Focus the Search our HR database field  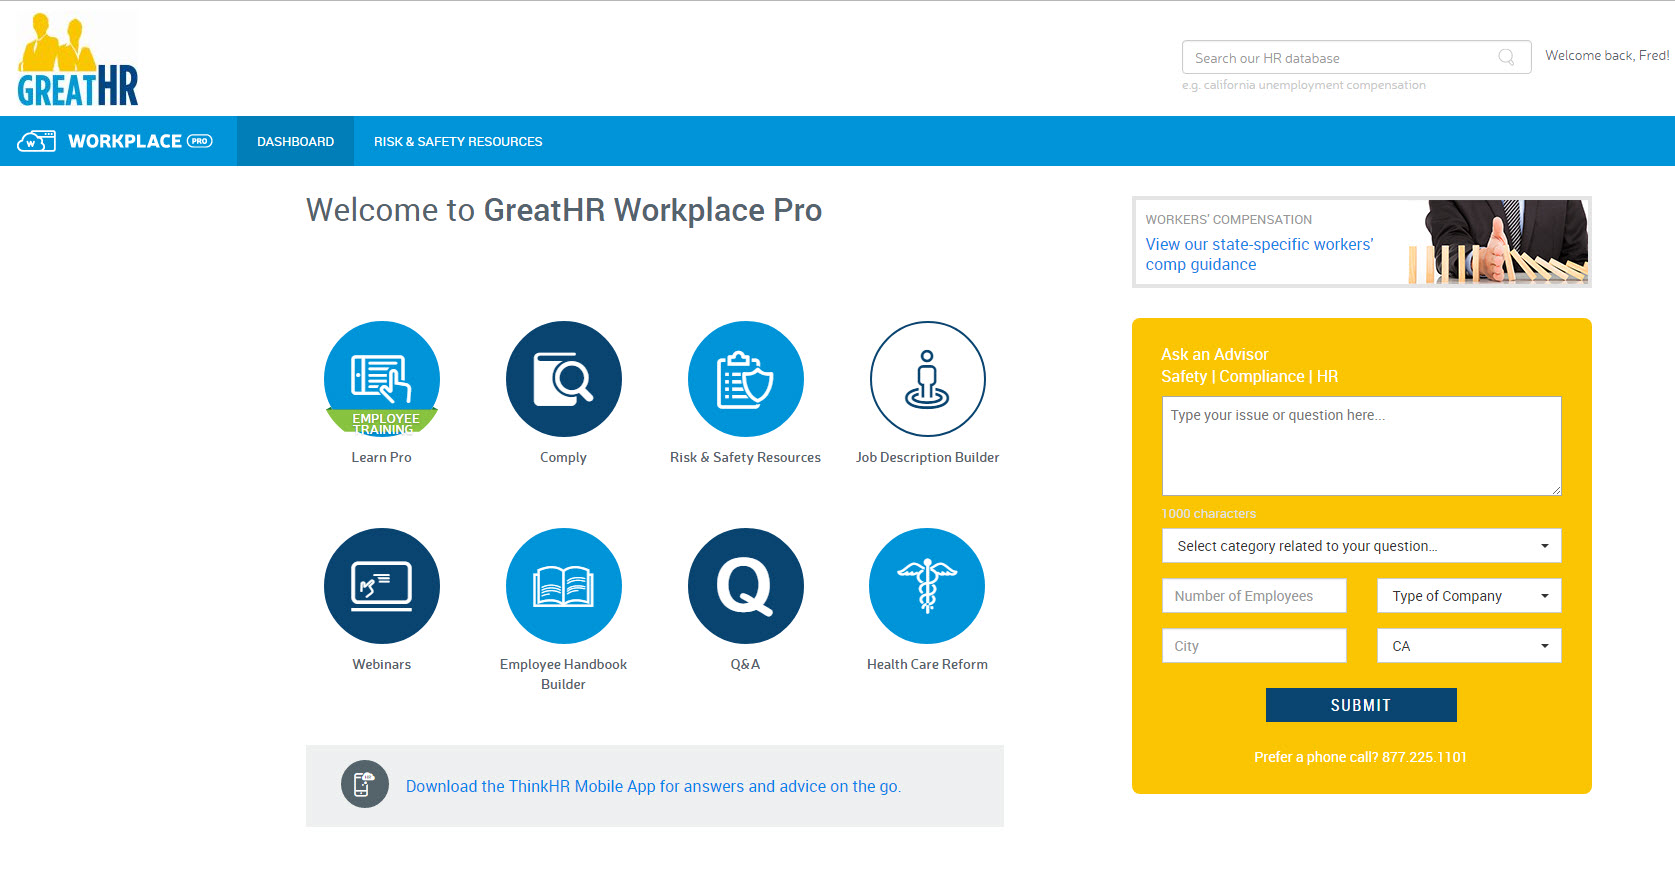[x=1356, y=57]
